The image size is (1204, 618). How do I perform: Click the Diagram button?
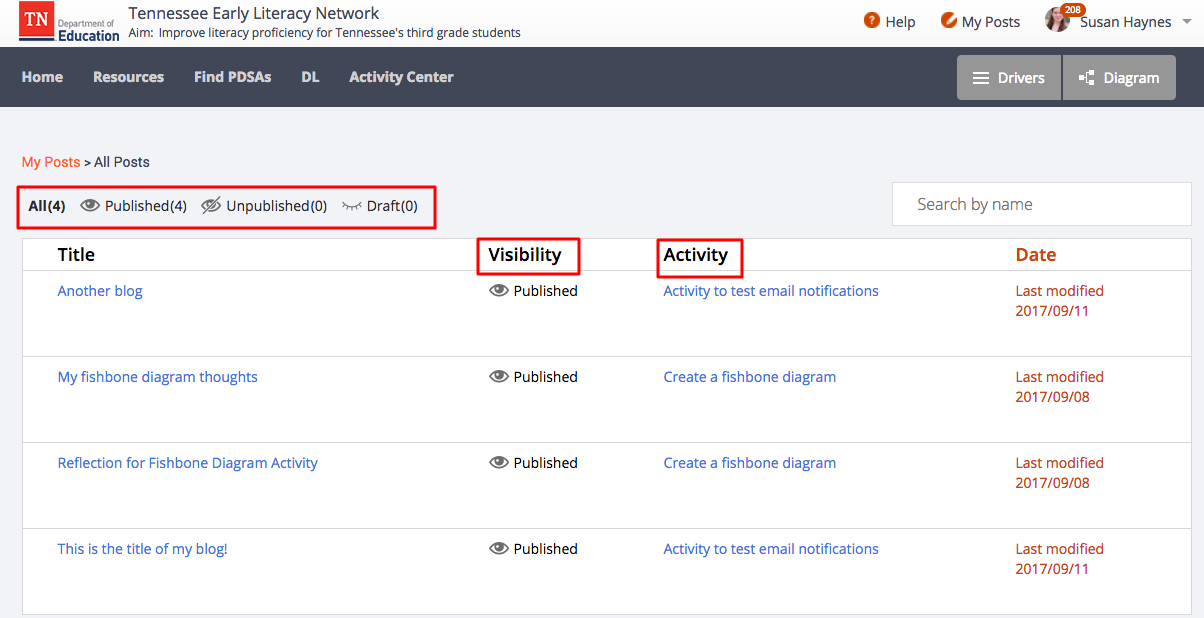1119,78
